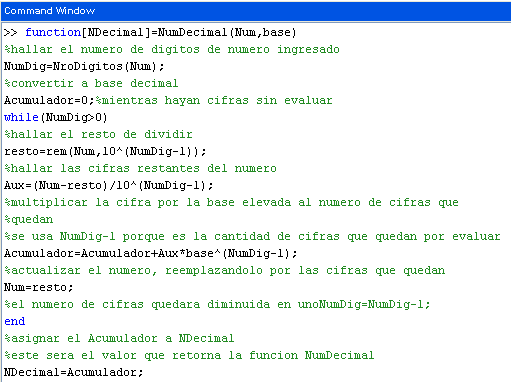The width and height of the screenshot is (511, 382).
Task: Click the 'end' keyword
Action: pyautogui.click(x=15, y=321)
